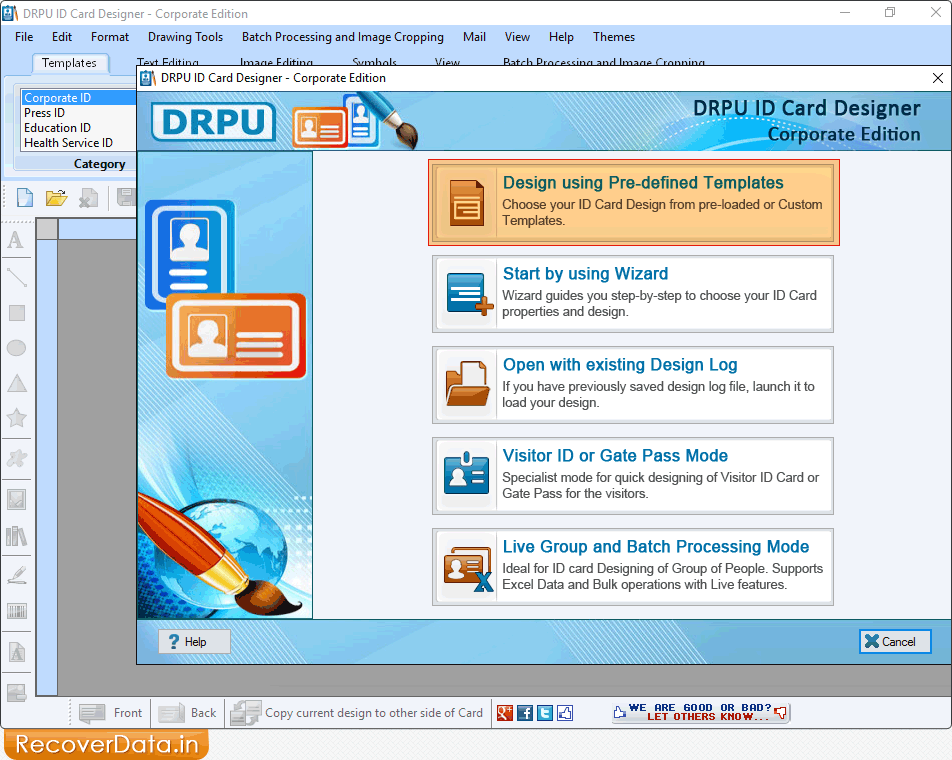952x760 pixels.
Task: Click the Cancel button
Action: pos(895,642)
